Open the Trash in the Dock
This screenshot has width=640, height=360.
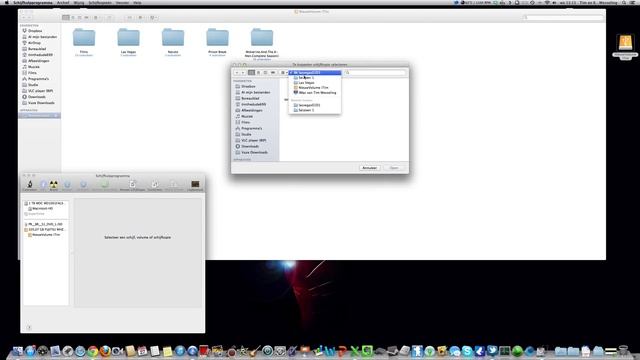click(x=623, y=351)
